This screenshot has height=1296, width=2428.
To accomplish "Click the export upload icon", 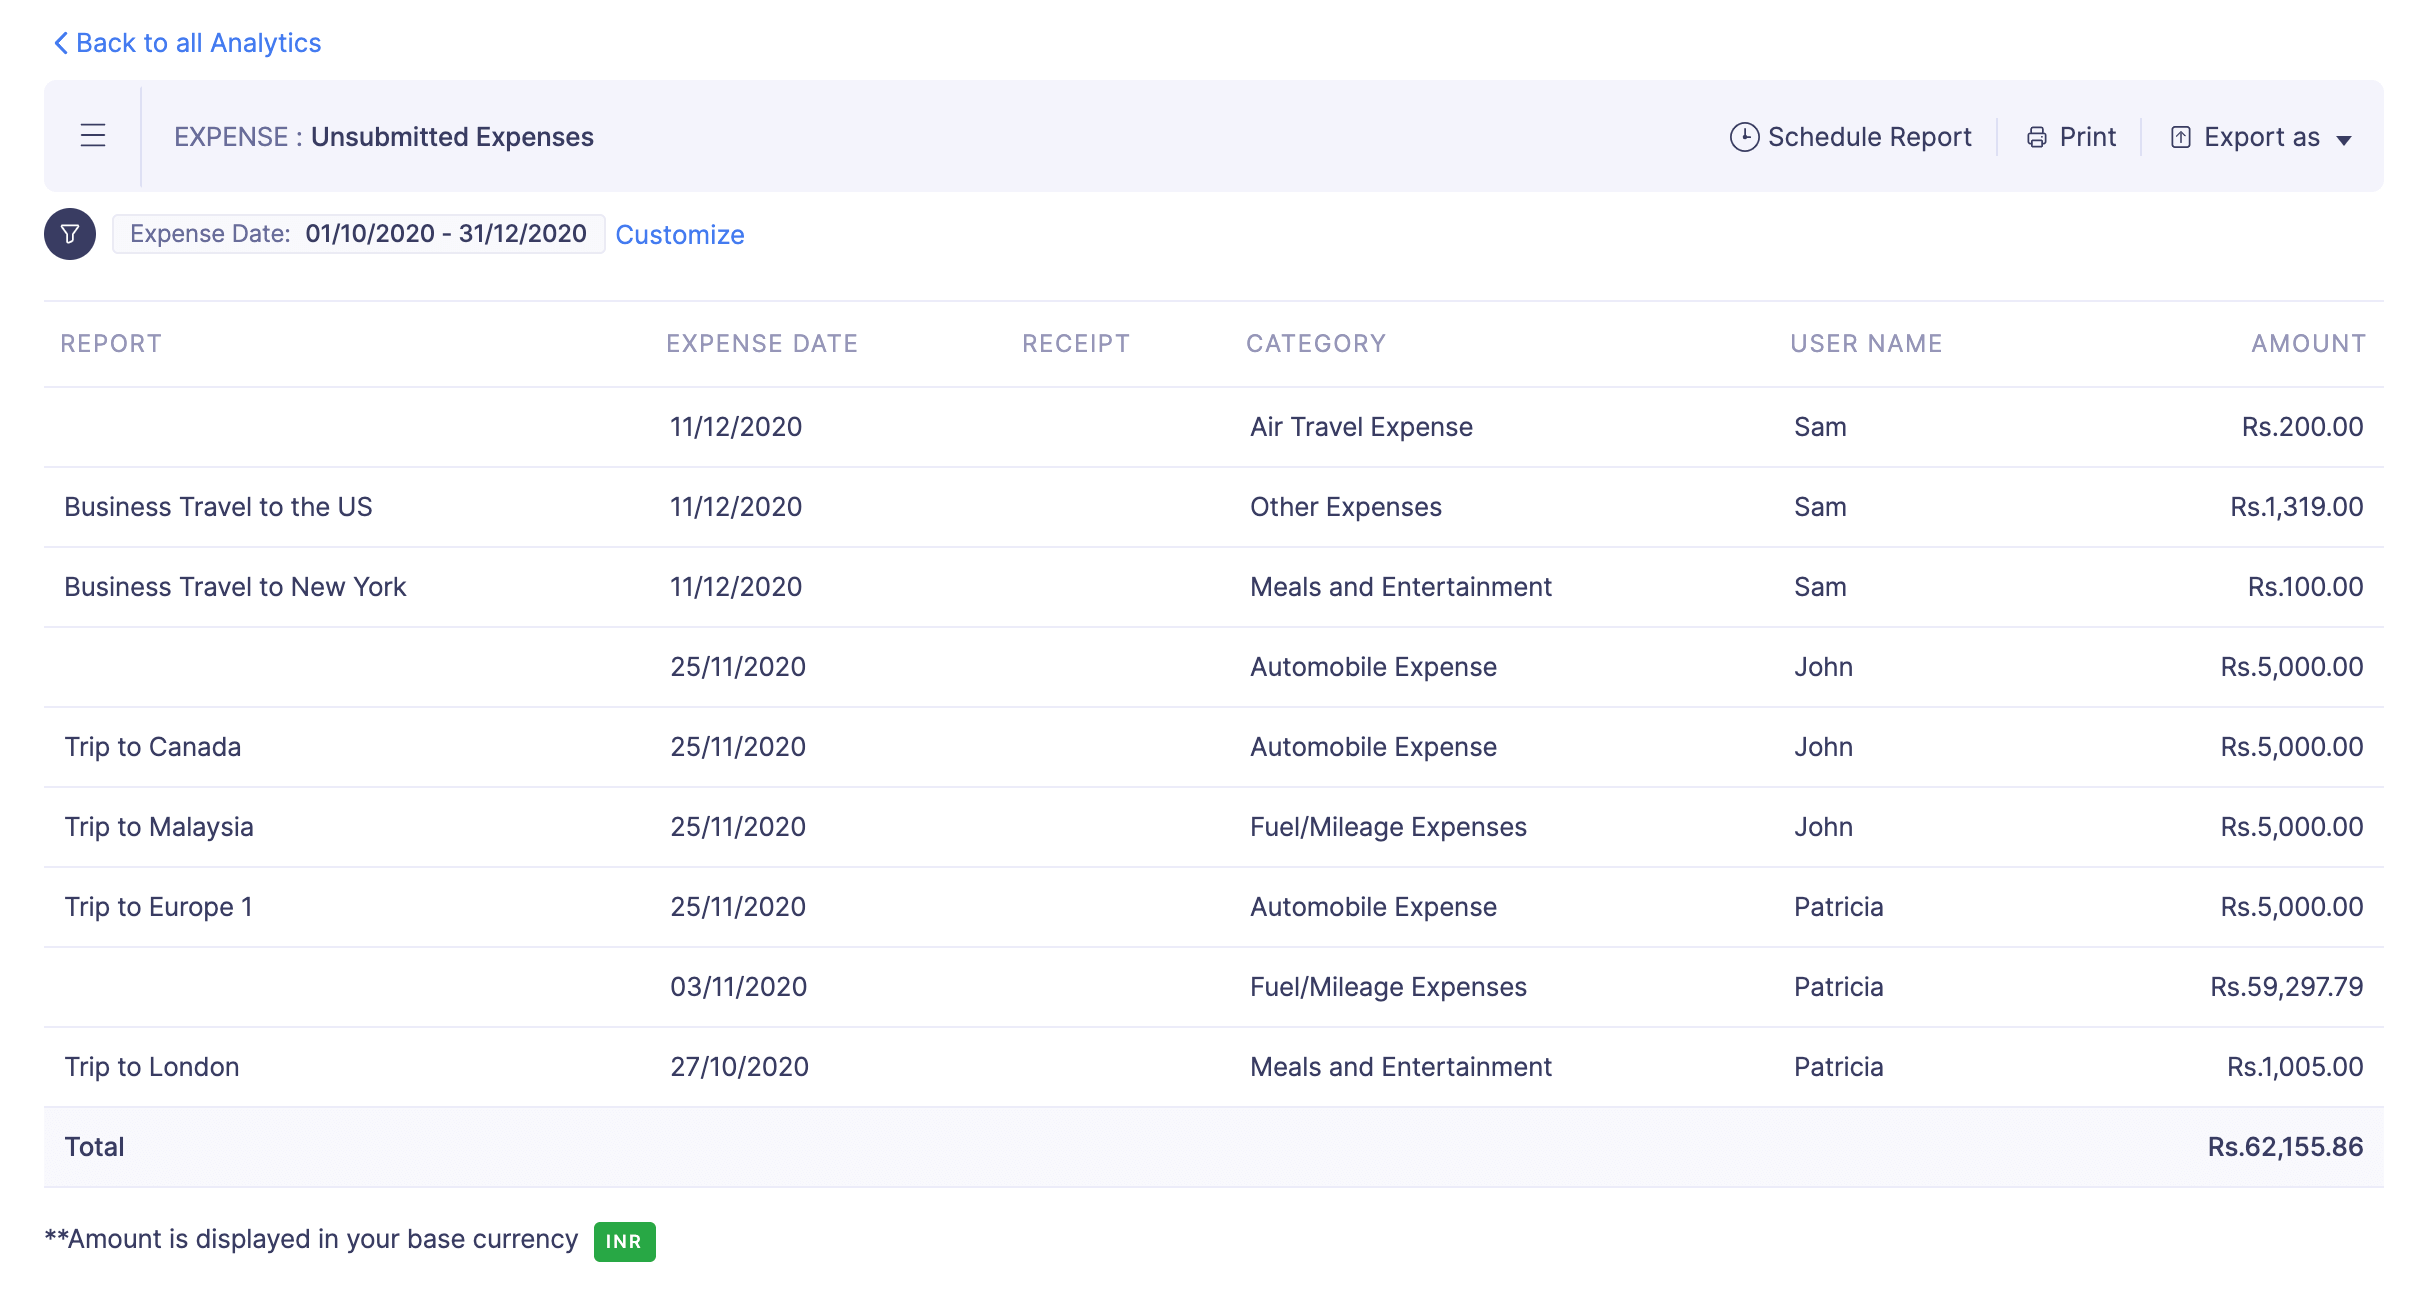I will [x=2181, y=137].
